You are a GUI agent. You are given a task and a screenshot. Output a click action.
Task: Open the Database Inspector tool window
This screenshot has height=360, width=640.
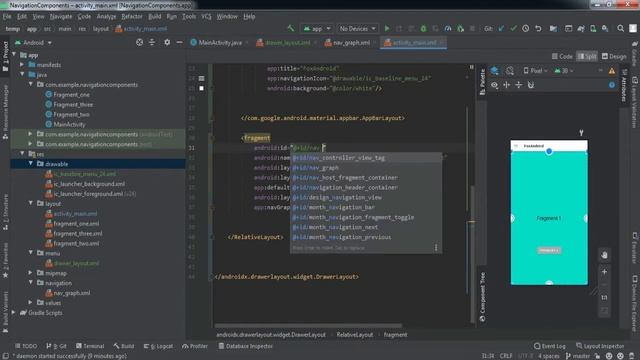point(245,346)
